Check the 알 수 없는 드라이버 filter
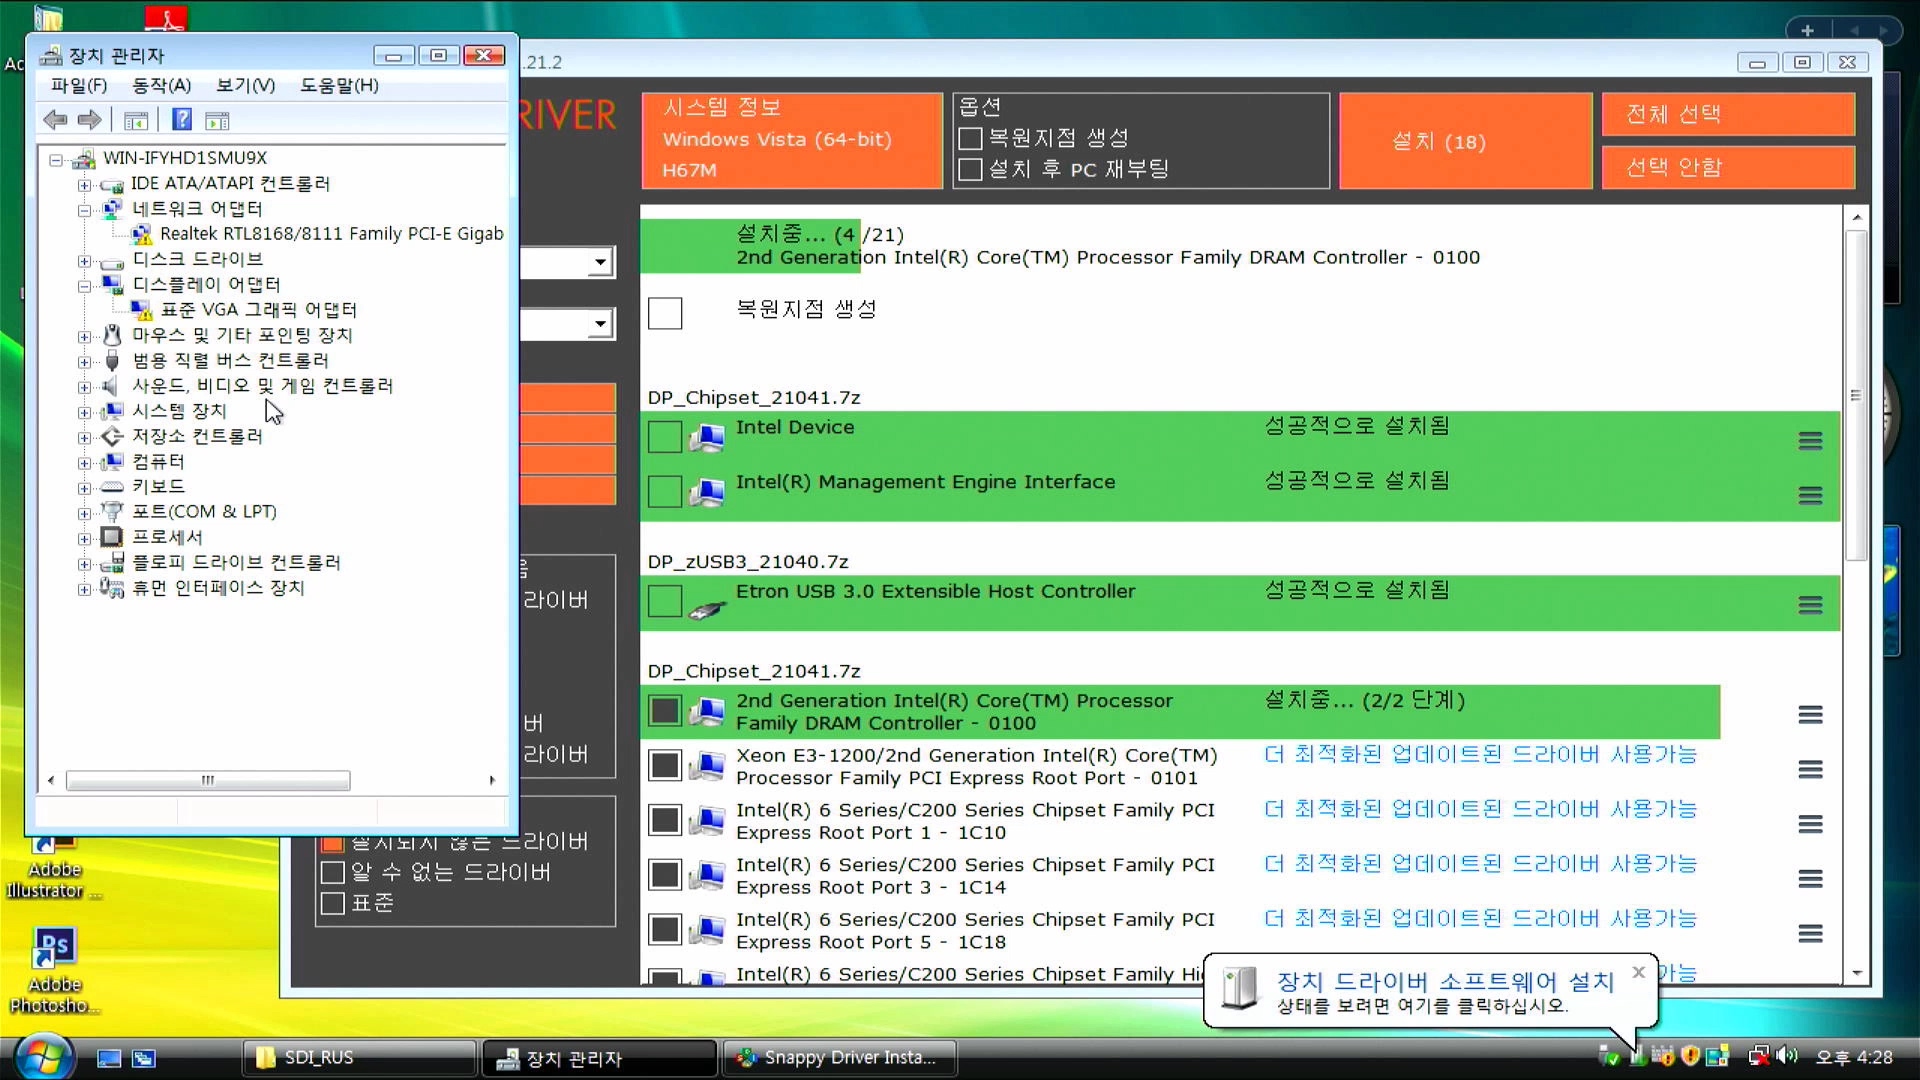Image resolution: width=1920 pixels, height=1080 pixels. [333, 872]
